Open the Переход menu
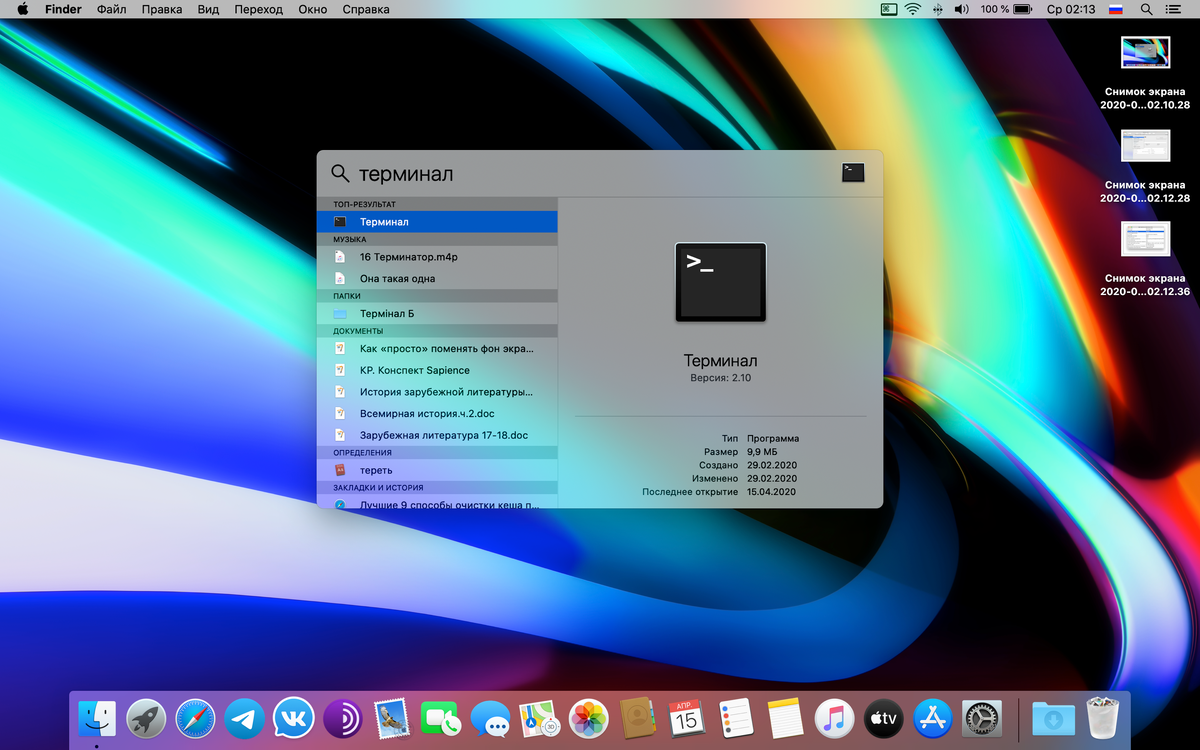 point(259,9)
